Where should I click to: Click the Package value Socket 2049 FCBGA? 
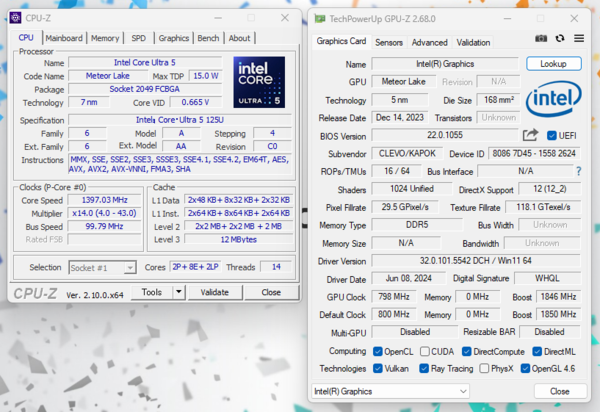pos(145,89)
